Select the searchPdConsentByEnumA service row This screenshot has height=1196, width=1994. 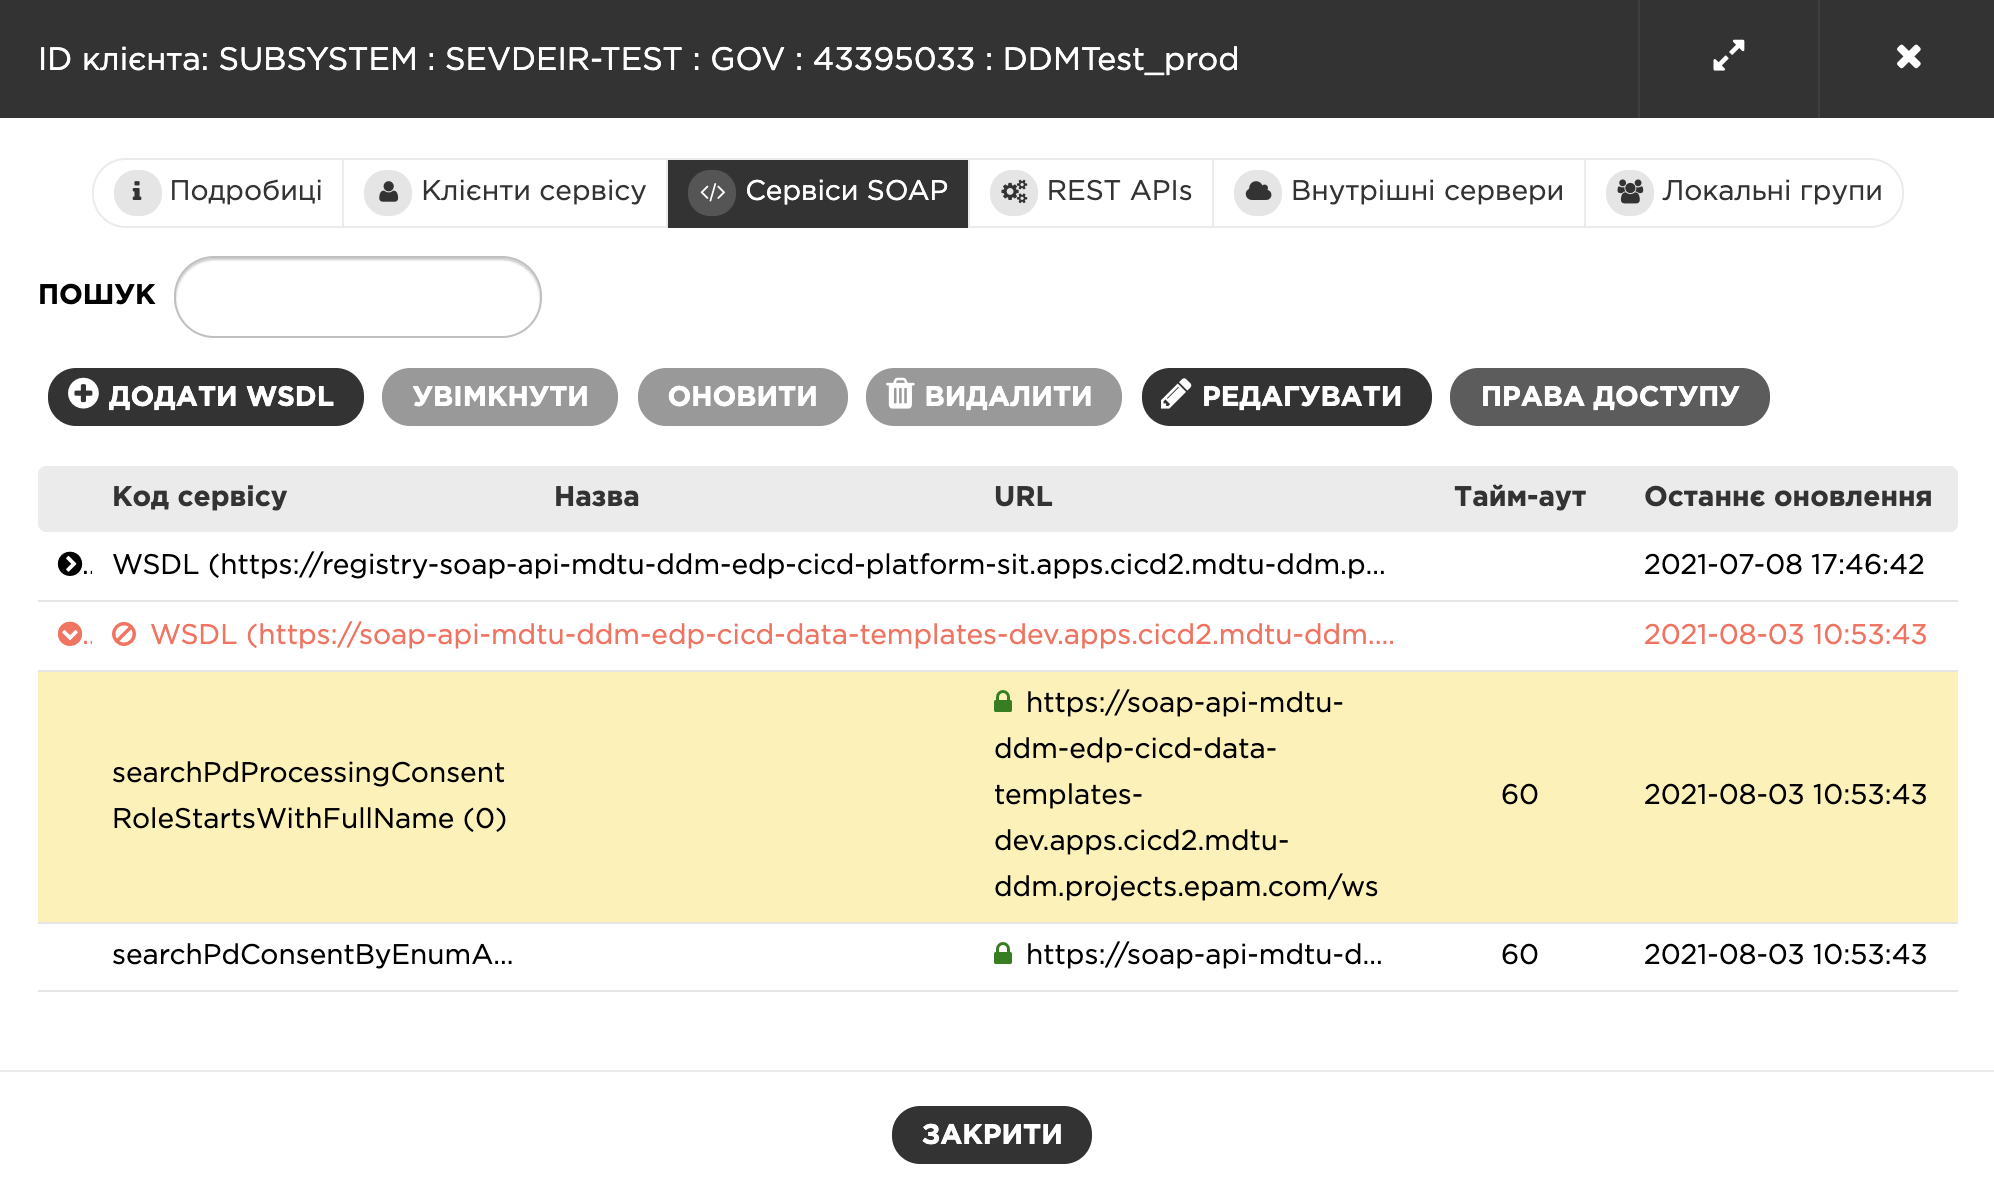tap(312, 954)
